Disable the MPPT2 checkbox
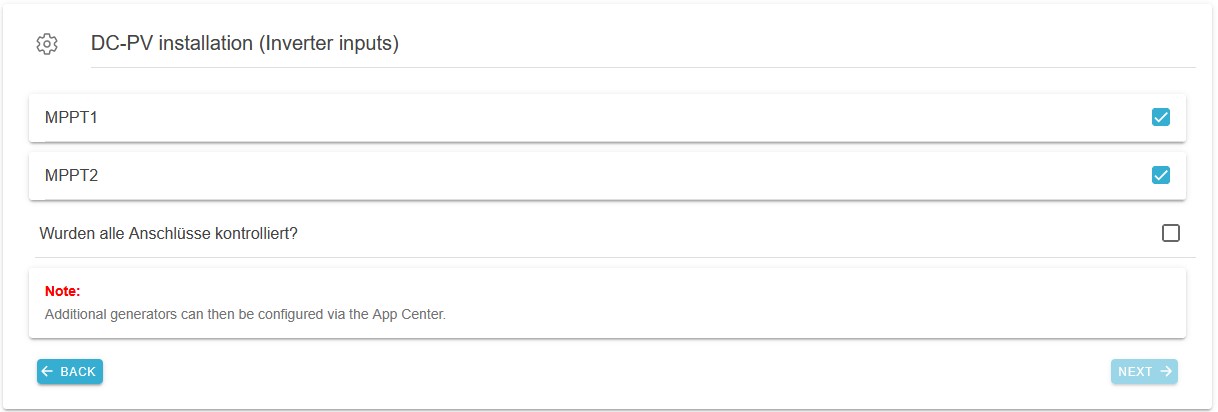The height and width of the screenshot is (412, 1218). coord(1160,175)
